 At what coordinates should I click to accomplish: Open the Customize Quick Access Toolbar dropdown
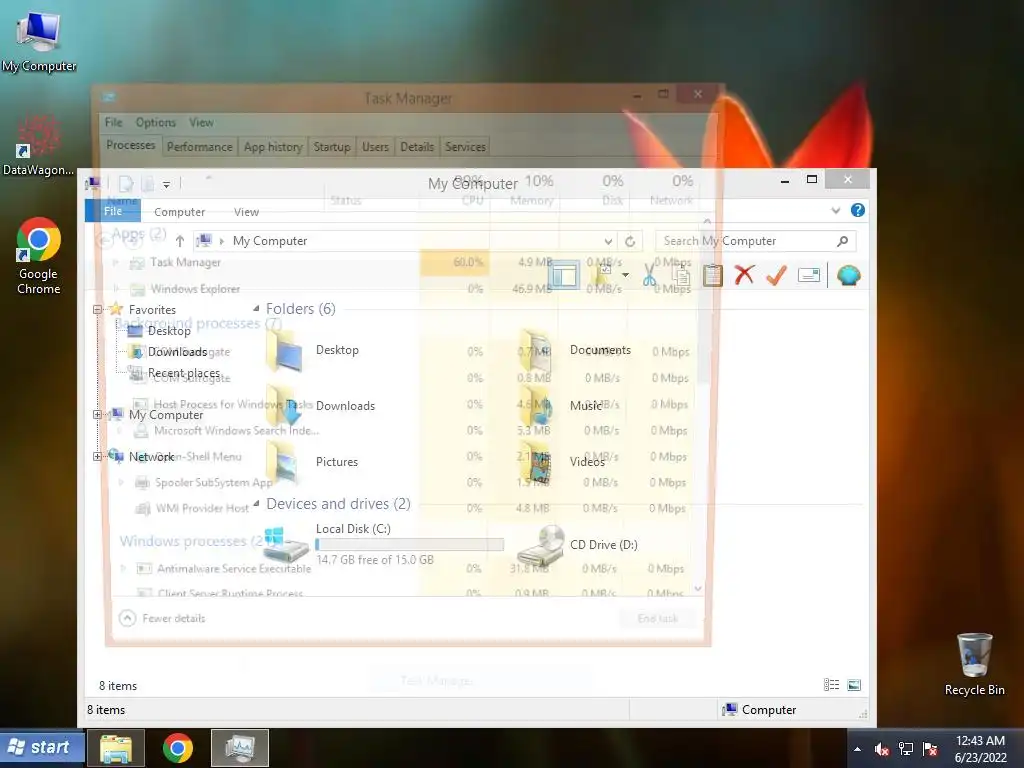(x=167, y=185)
